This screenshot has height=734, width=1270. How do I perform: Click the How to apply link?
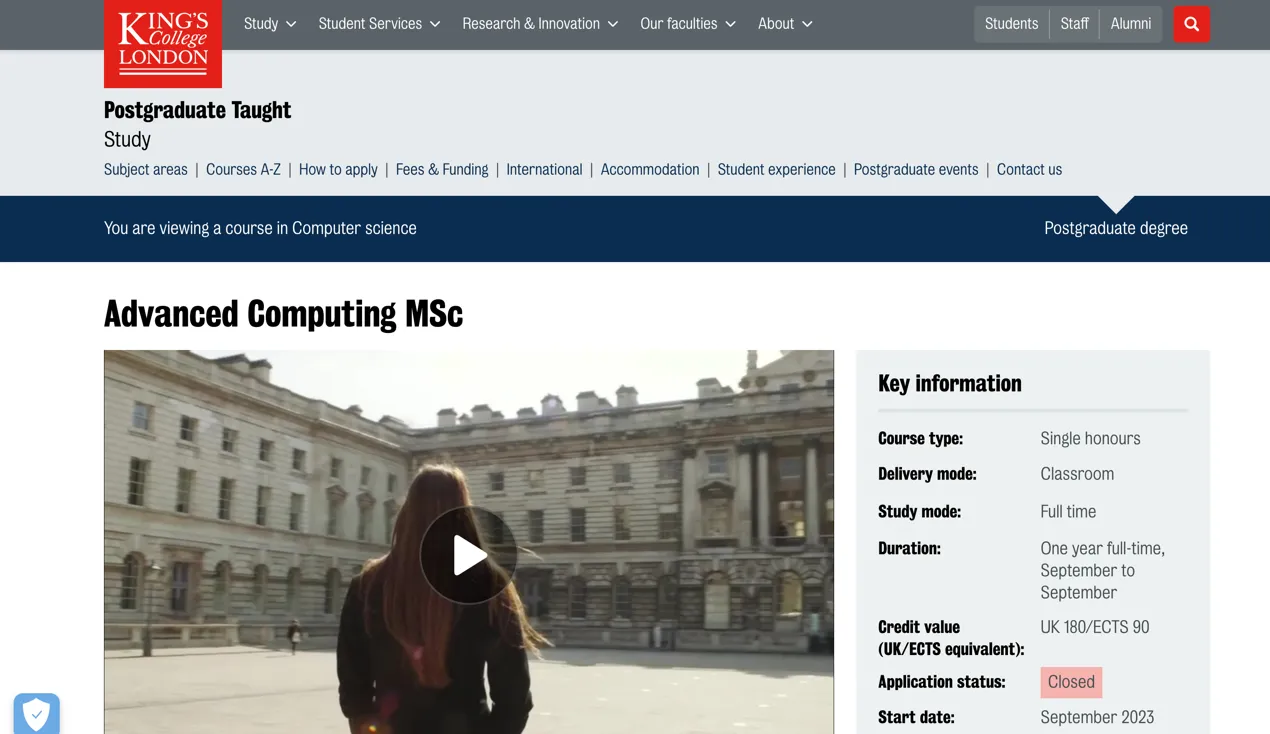coord(338,170)
